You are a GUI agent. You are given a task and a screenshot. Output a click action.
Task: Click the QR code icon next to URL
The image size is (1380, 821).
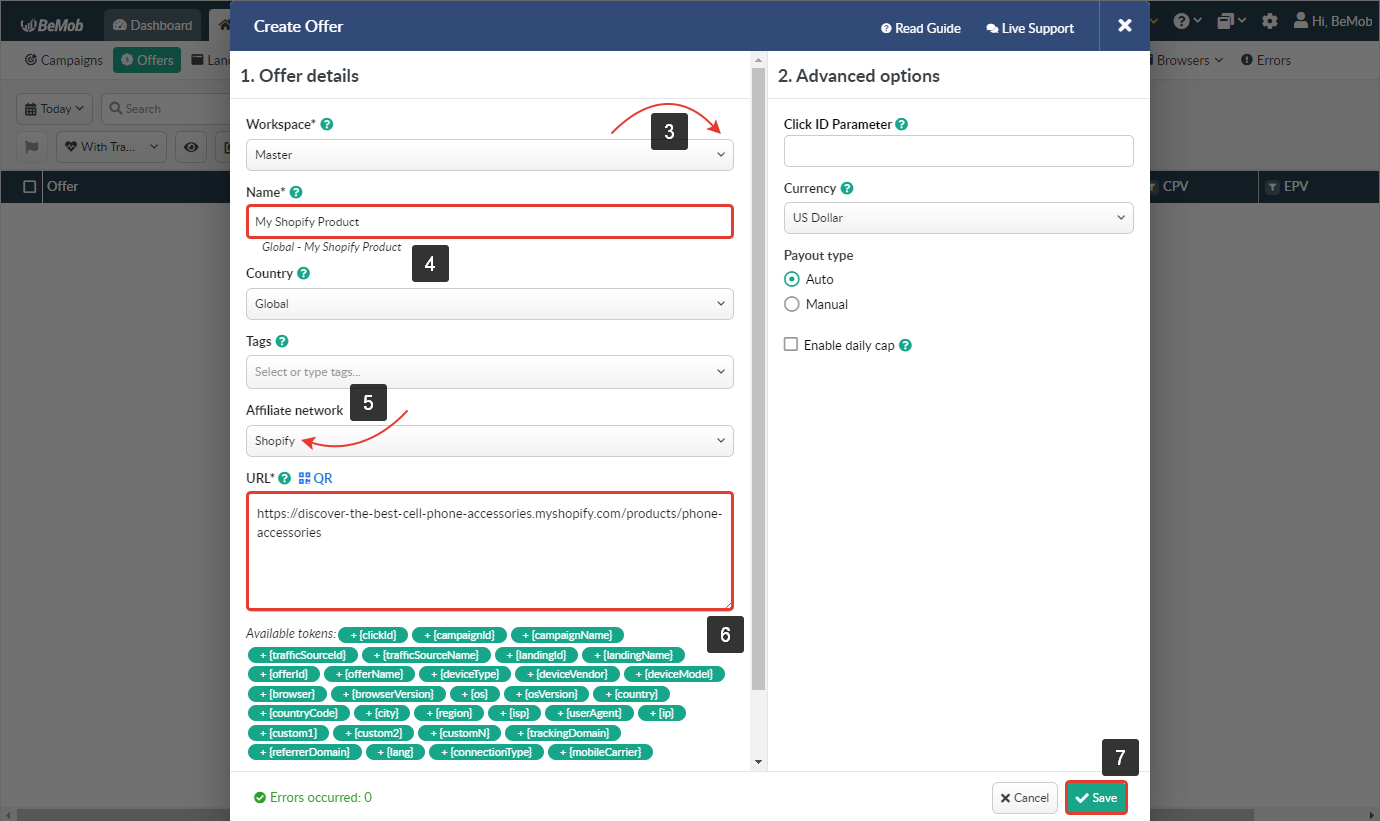click(305, 478)
